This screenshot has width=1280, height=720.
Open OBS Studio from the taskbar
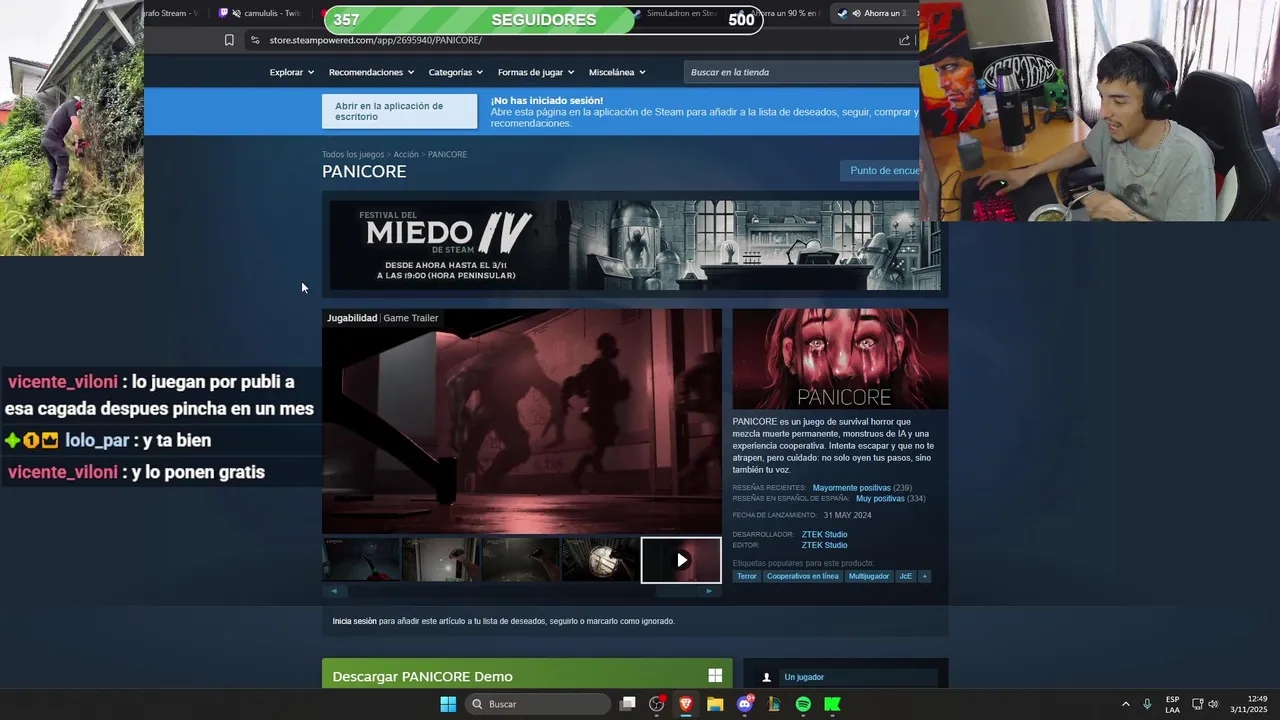click(657, 704)
